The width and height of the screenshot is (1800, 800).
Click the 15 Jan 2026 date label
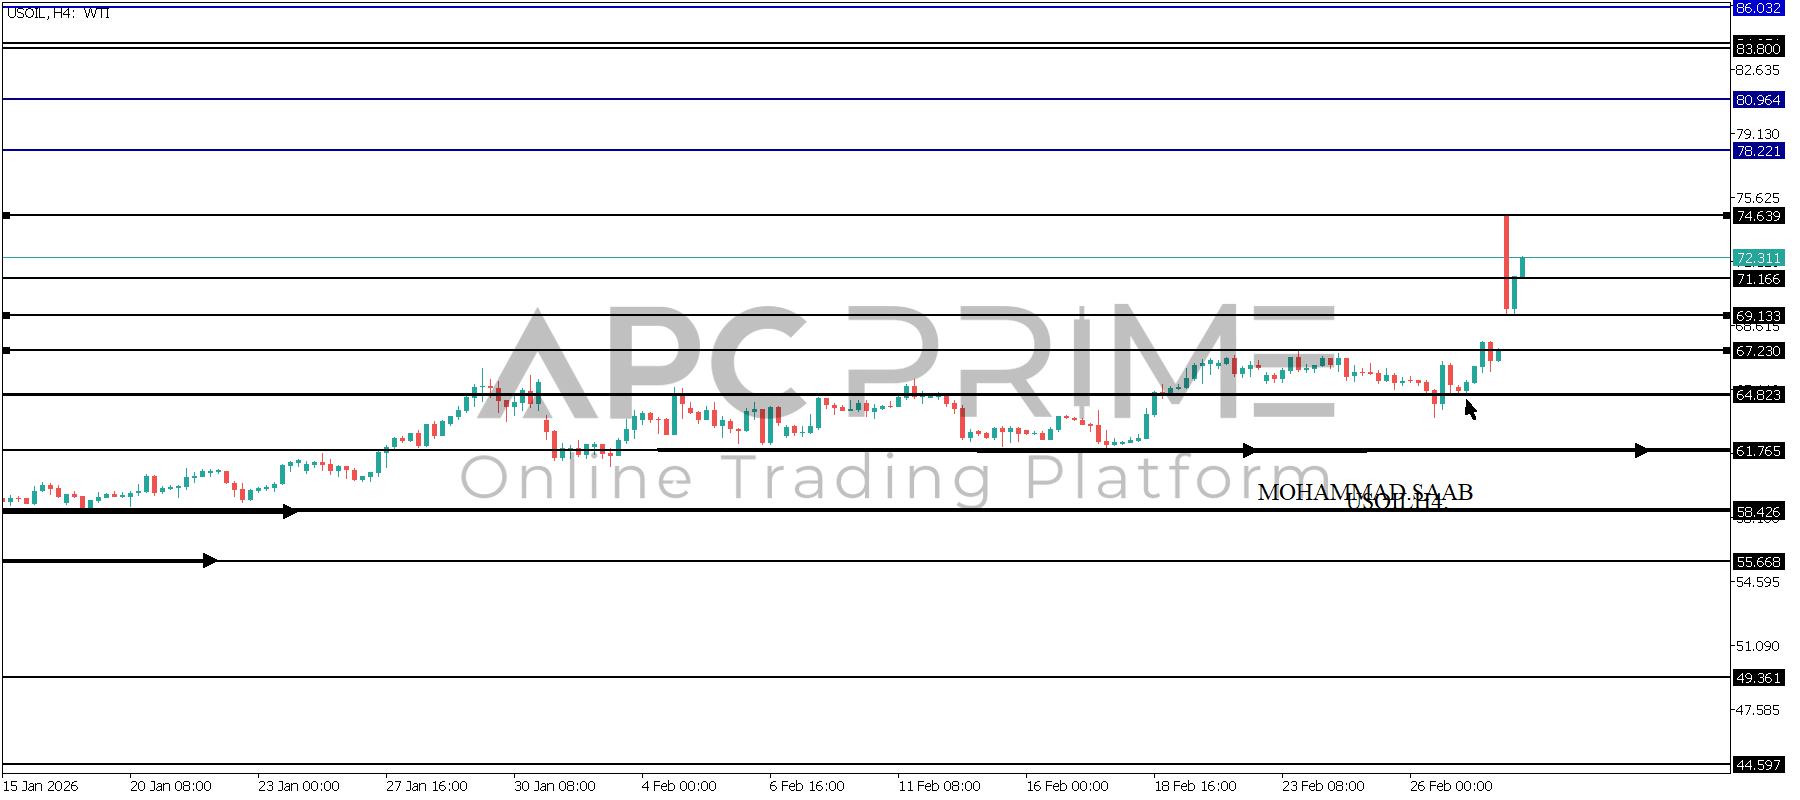41,786
